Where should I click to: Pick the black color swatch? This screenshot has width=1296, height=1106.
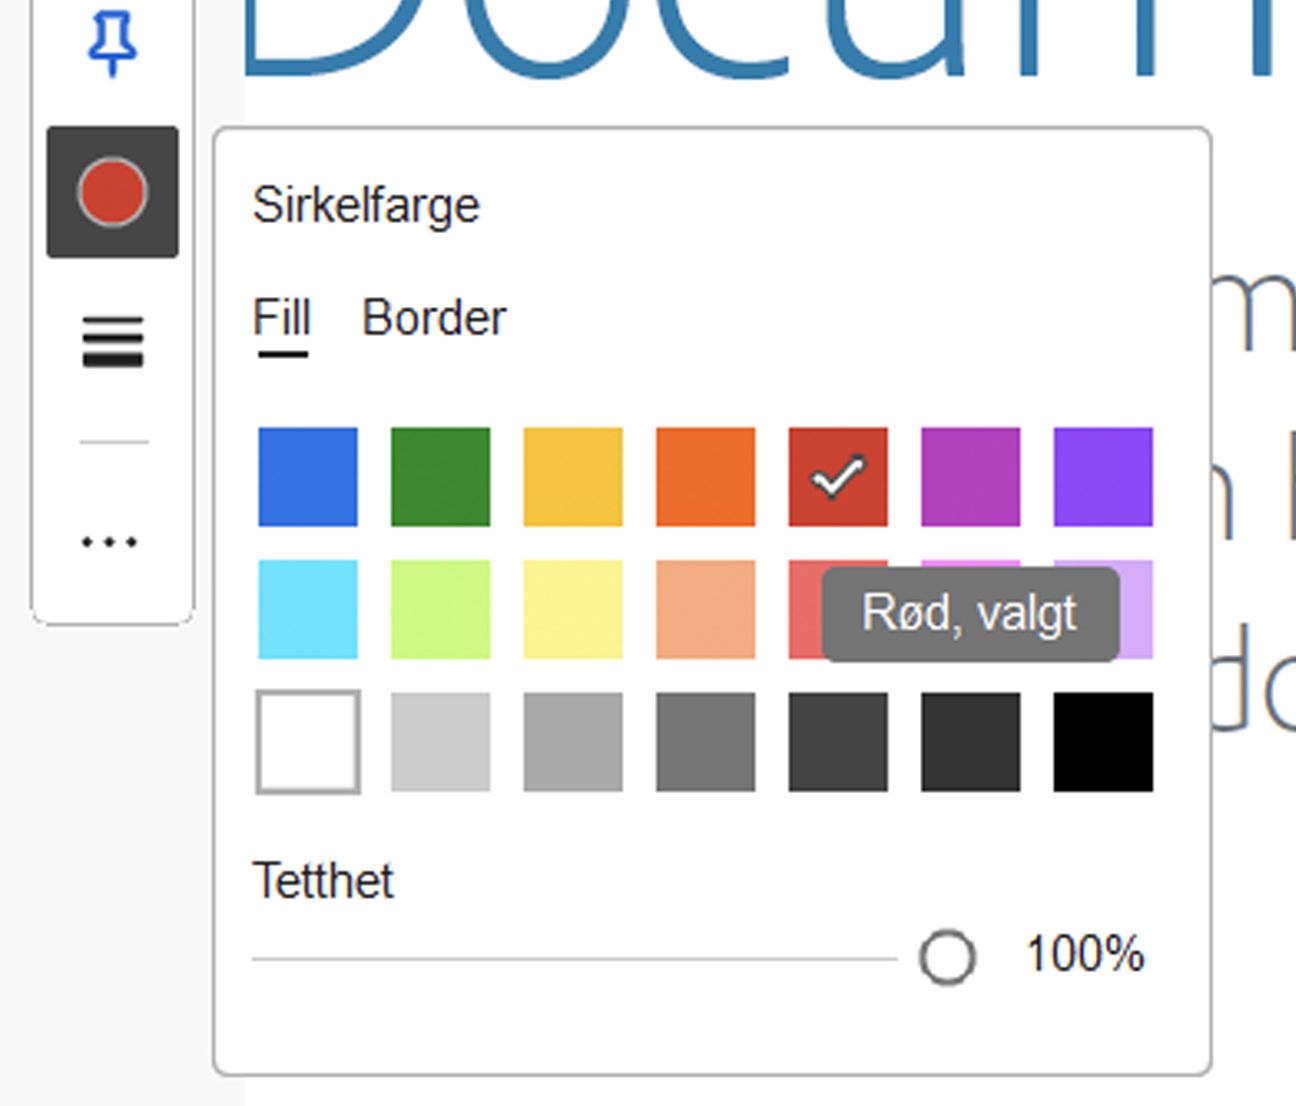pyautogui.click(x=1103, y=742)
